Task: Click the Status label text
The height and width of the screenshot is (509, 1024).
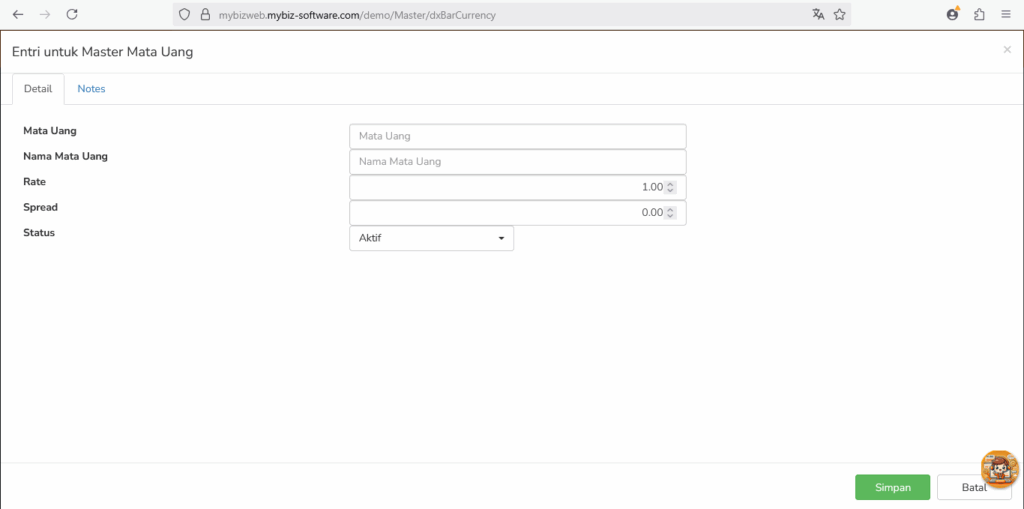Action: (39, 233)
